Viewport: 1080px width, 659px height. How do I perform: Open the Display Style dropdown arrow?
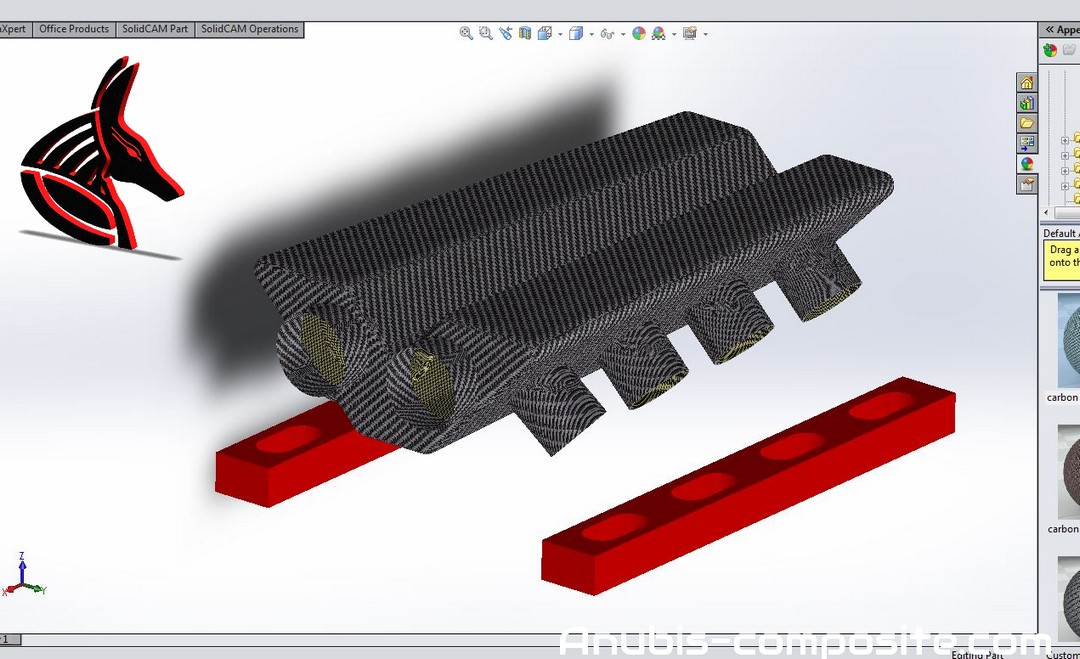pos(591,34)
